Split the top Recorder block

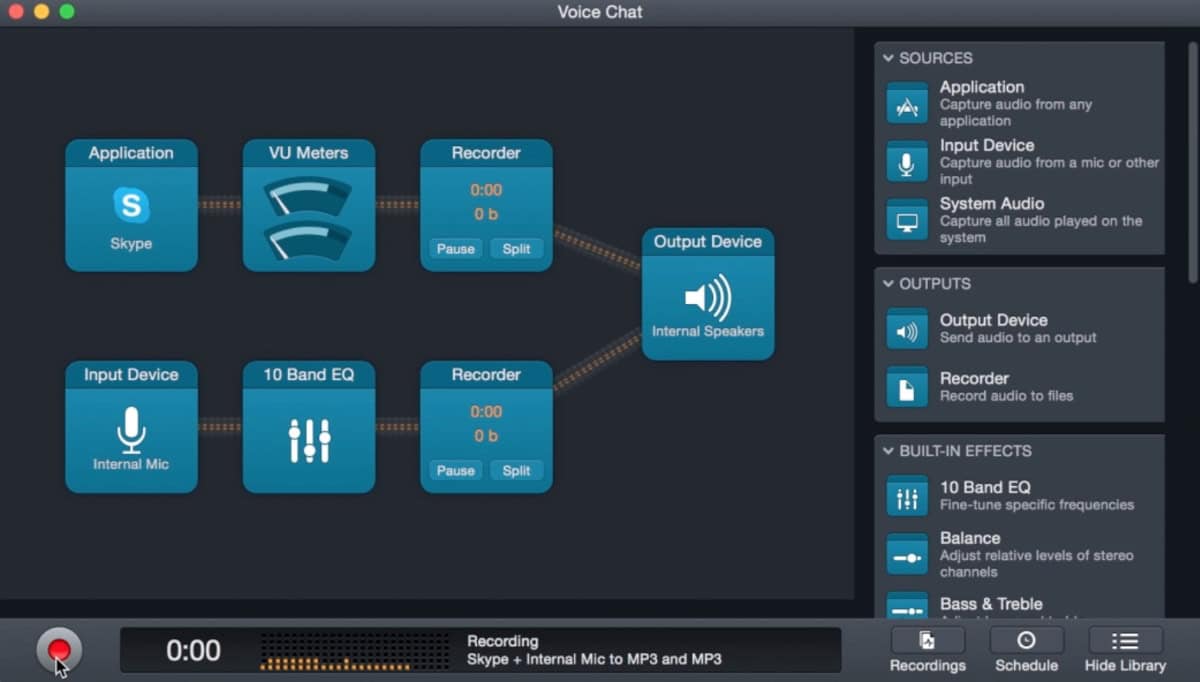517,248
